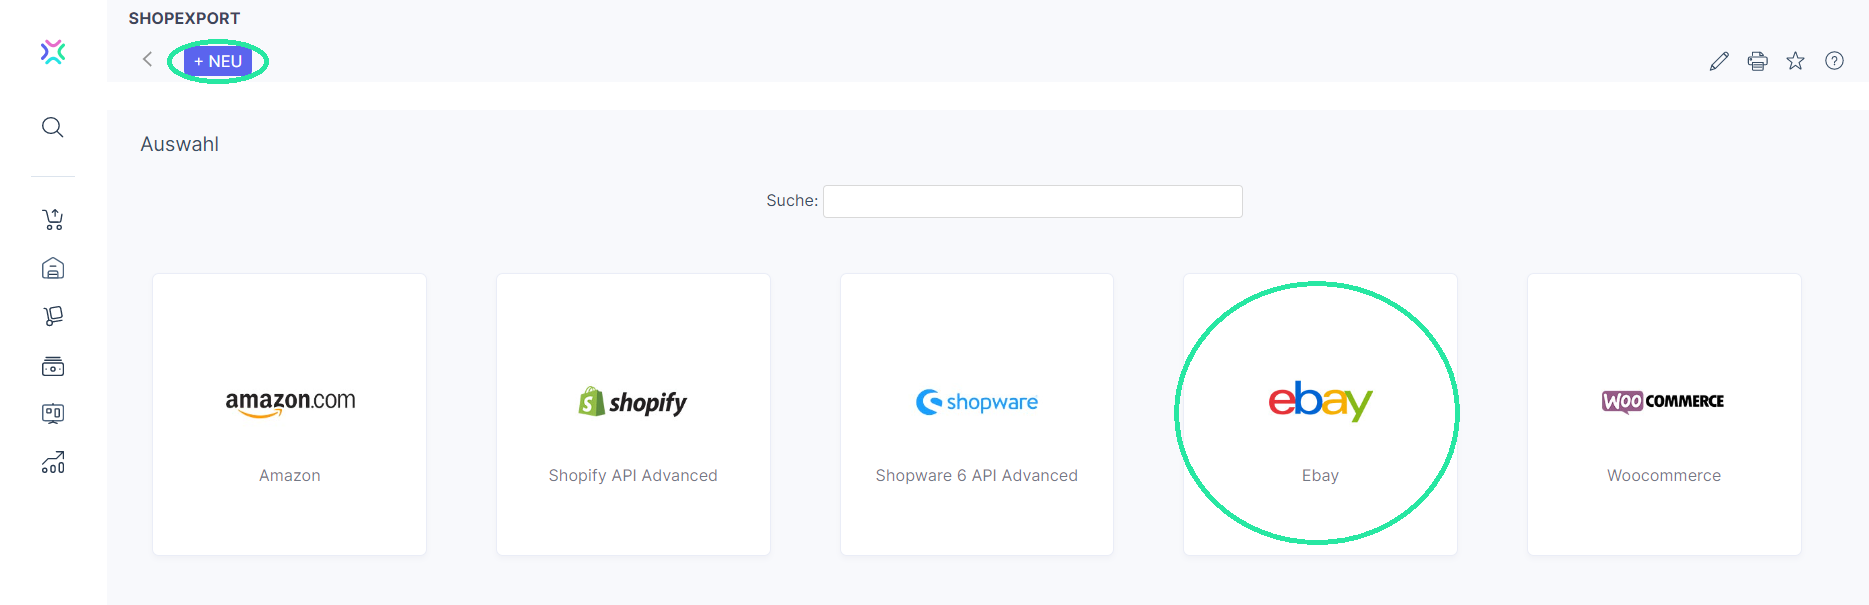Select the Woocommerce shop card
Viewport: 1869px width, 605px height.
click(x=1664, y=414)
